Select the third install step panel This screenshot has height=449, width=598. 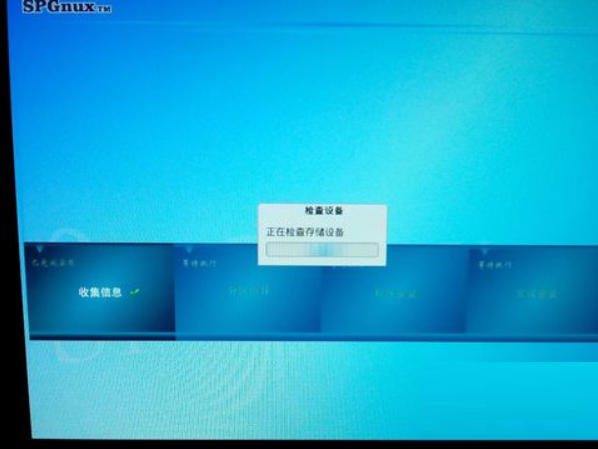click(x=395, y=294)
